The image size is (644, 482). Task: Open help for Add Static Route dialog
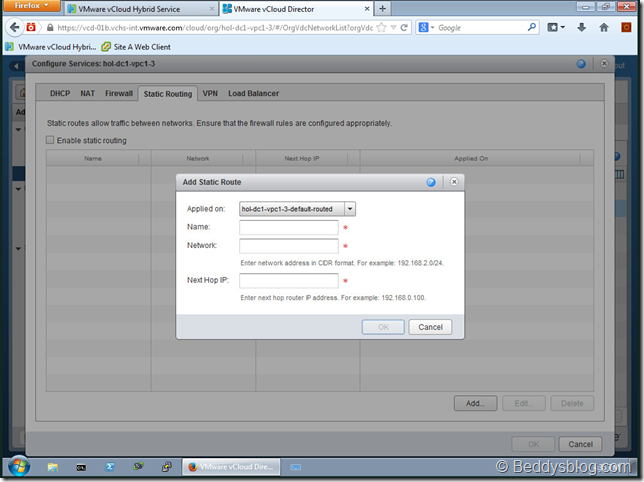coord(430,182)
